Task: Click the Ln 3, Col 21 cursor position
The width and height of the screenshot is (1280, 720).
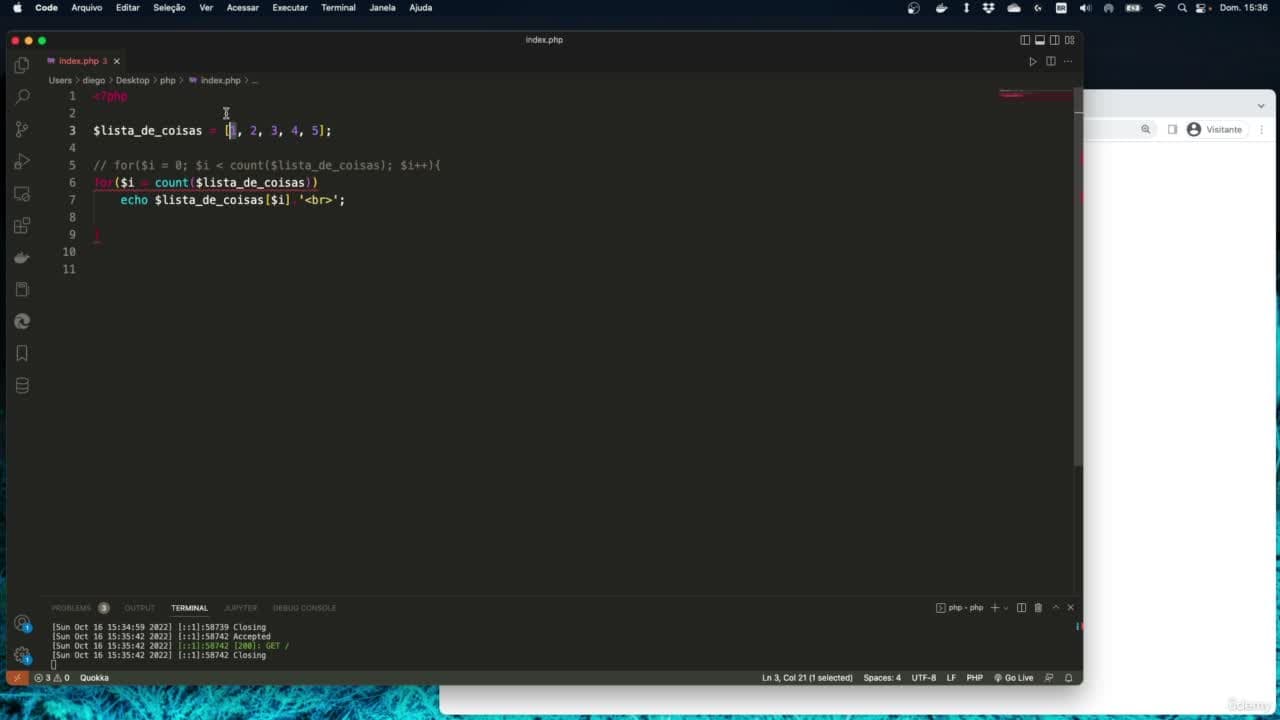Action: pyautogui.click(x=807, y=678)
